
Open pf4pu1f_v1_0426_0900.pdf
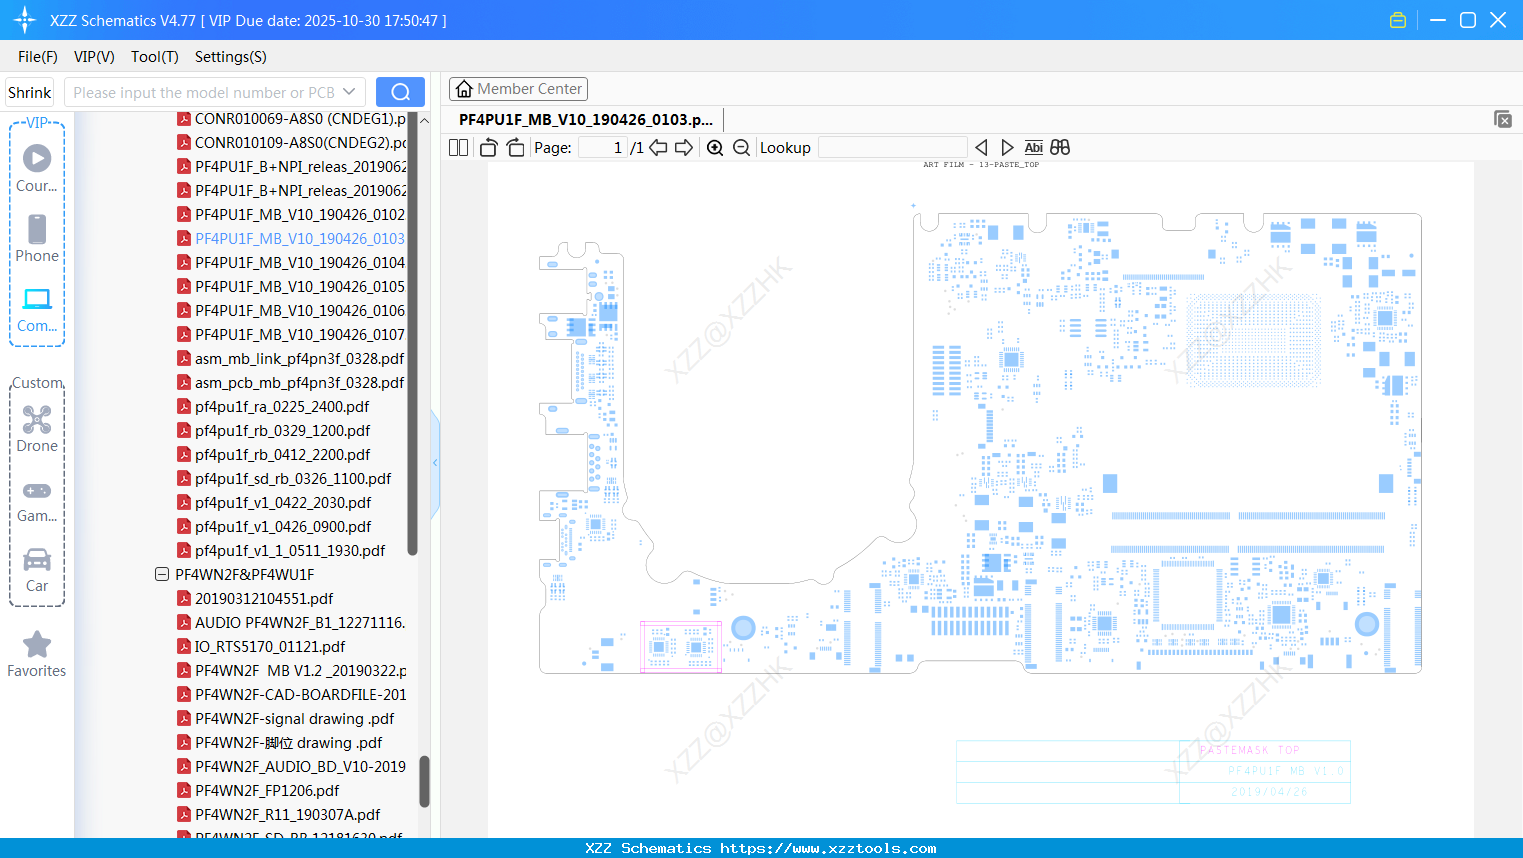click(283, 527)
